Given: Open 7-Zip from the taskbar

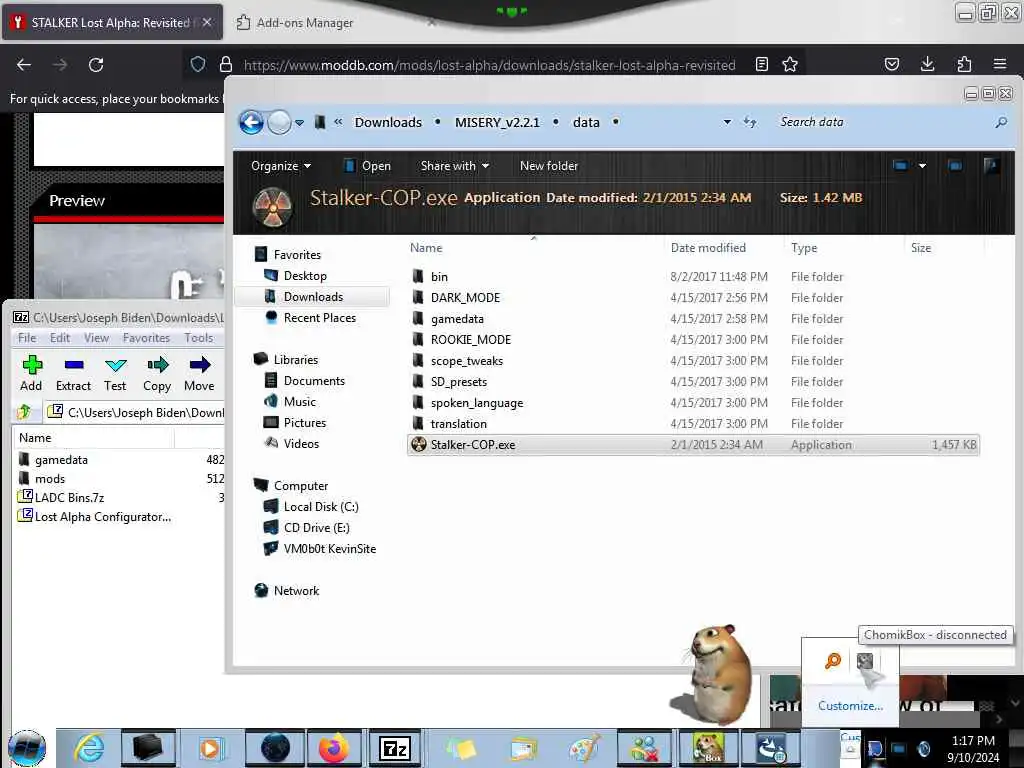Looking at the screenshot, I should pos(394,748).
